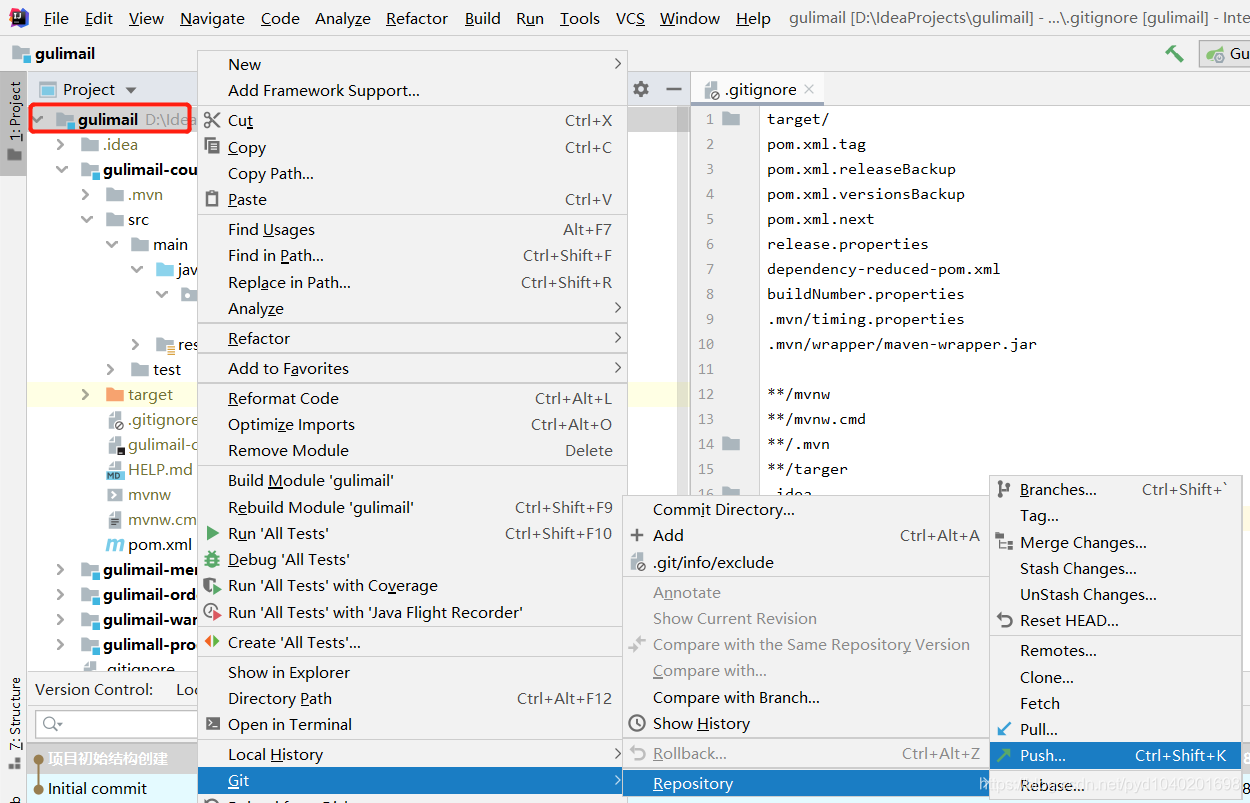Click the Build hammer icon in toolbar
This screenshot has width=1250, height=803.
1174,54
